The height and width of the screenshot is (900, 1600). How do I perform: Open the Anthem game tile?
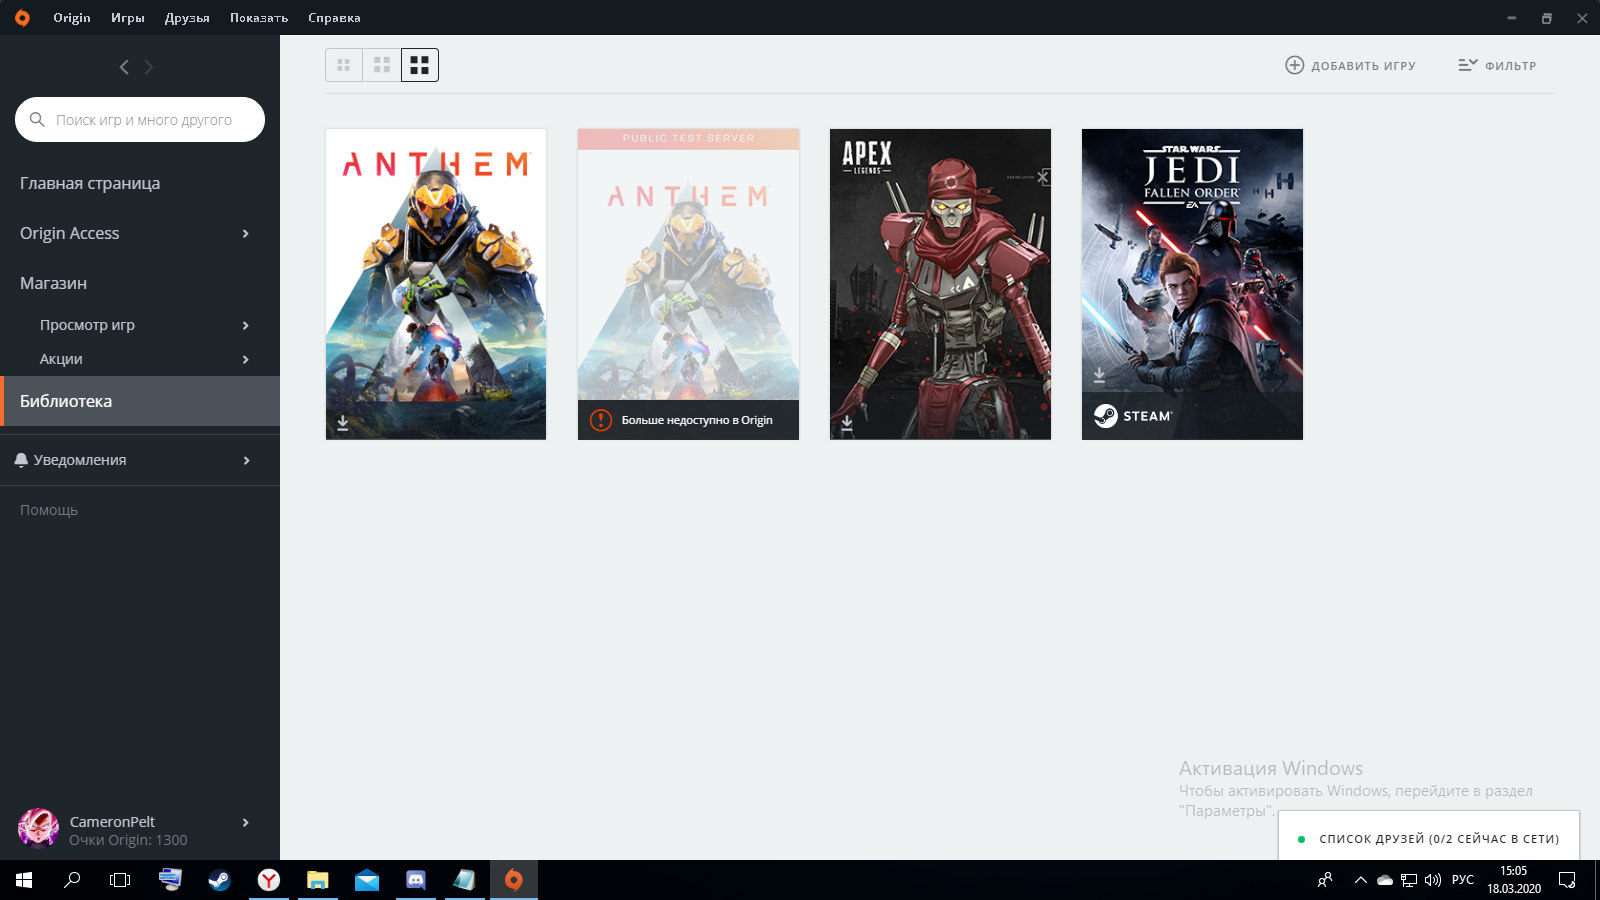click(x=436, y=284)
